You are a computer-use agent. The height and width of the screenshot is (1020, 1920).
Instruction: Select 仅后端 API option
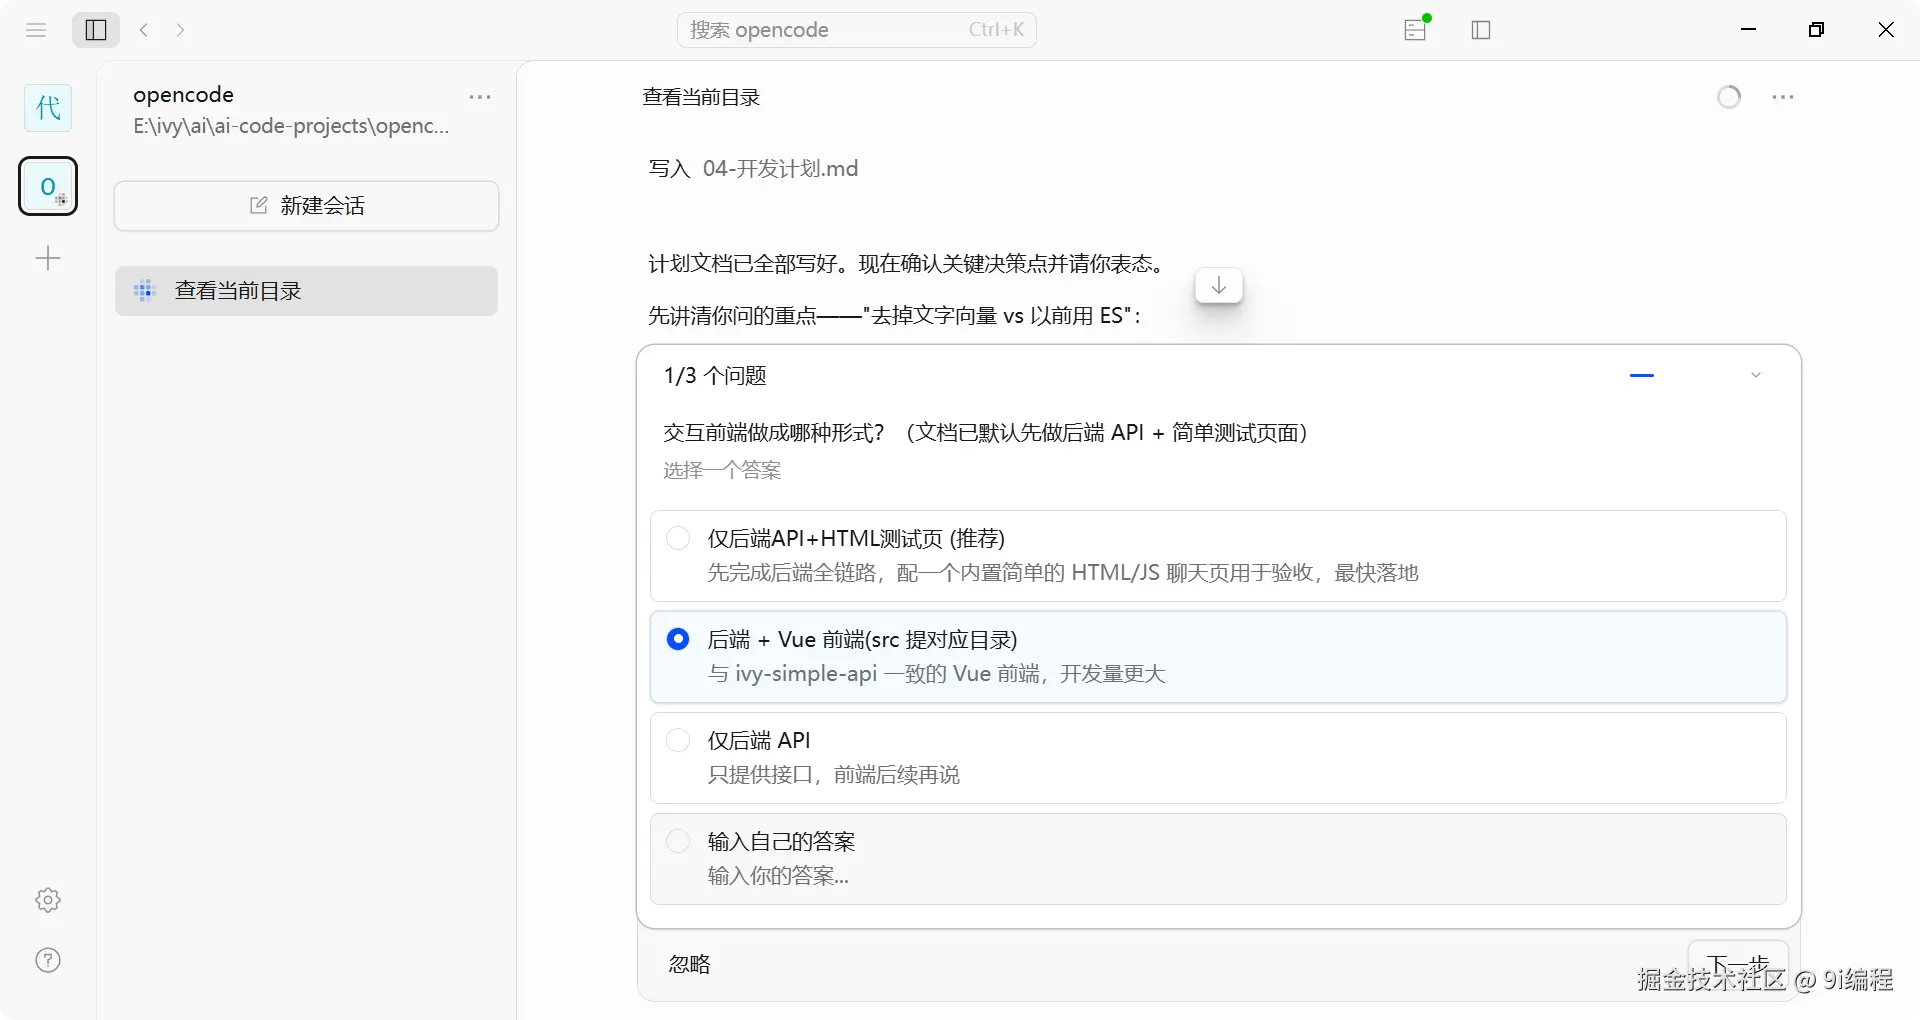coord(1218,758)
